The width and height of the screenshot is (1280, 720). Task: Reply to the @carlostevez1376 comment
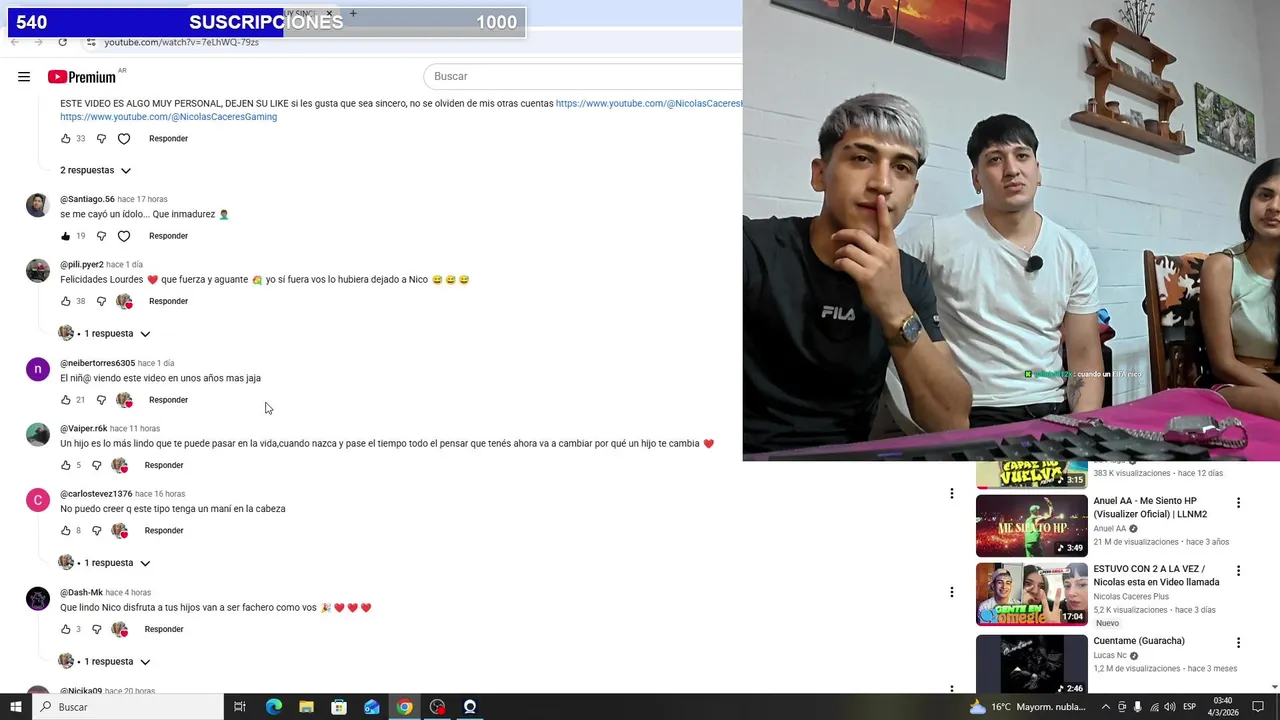[x=164, y=531]
